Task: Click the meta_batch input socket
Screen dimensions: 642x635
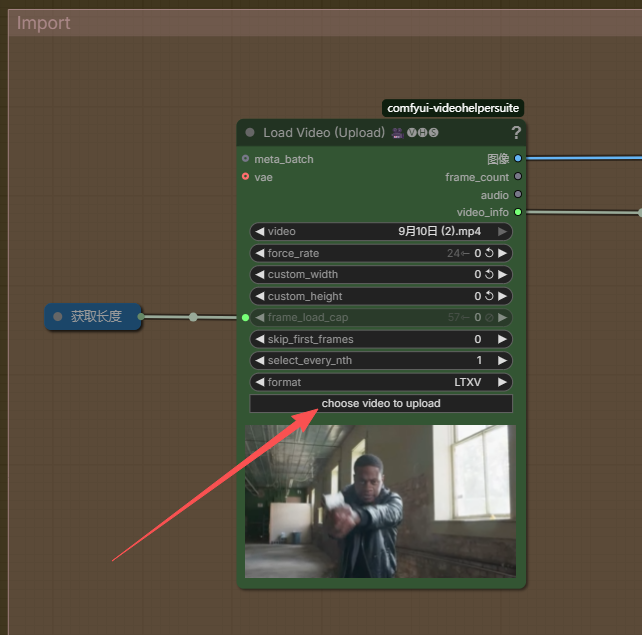Action: tap(245, 158)
